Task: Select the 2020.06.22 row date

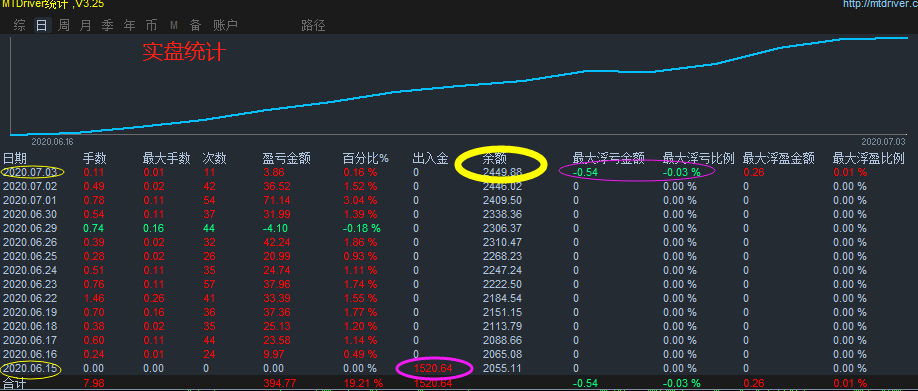Action: (x=30, y=298)
